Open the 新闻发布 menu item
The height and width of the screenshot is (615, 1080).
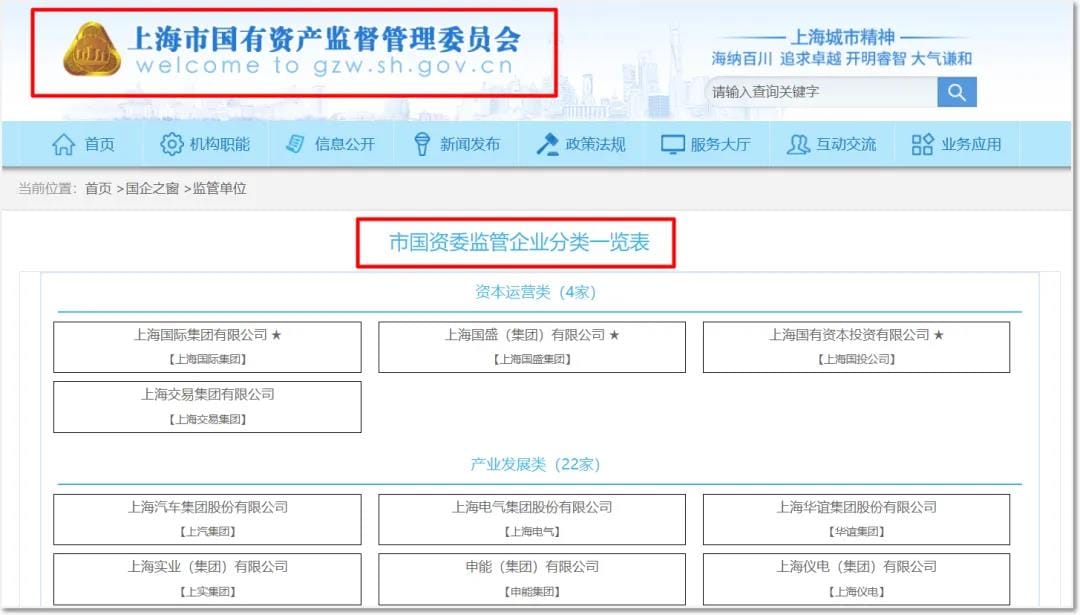point(470,145)
